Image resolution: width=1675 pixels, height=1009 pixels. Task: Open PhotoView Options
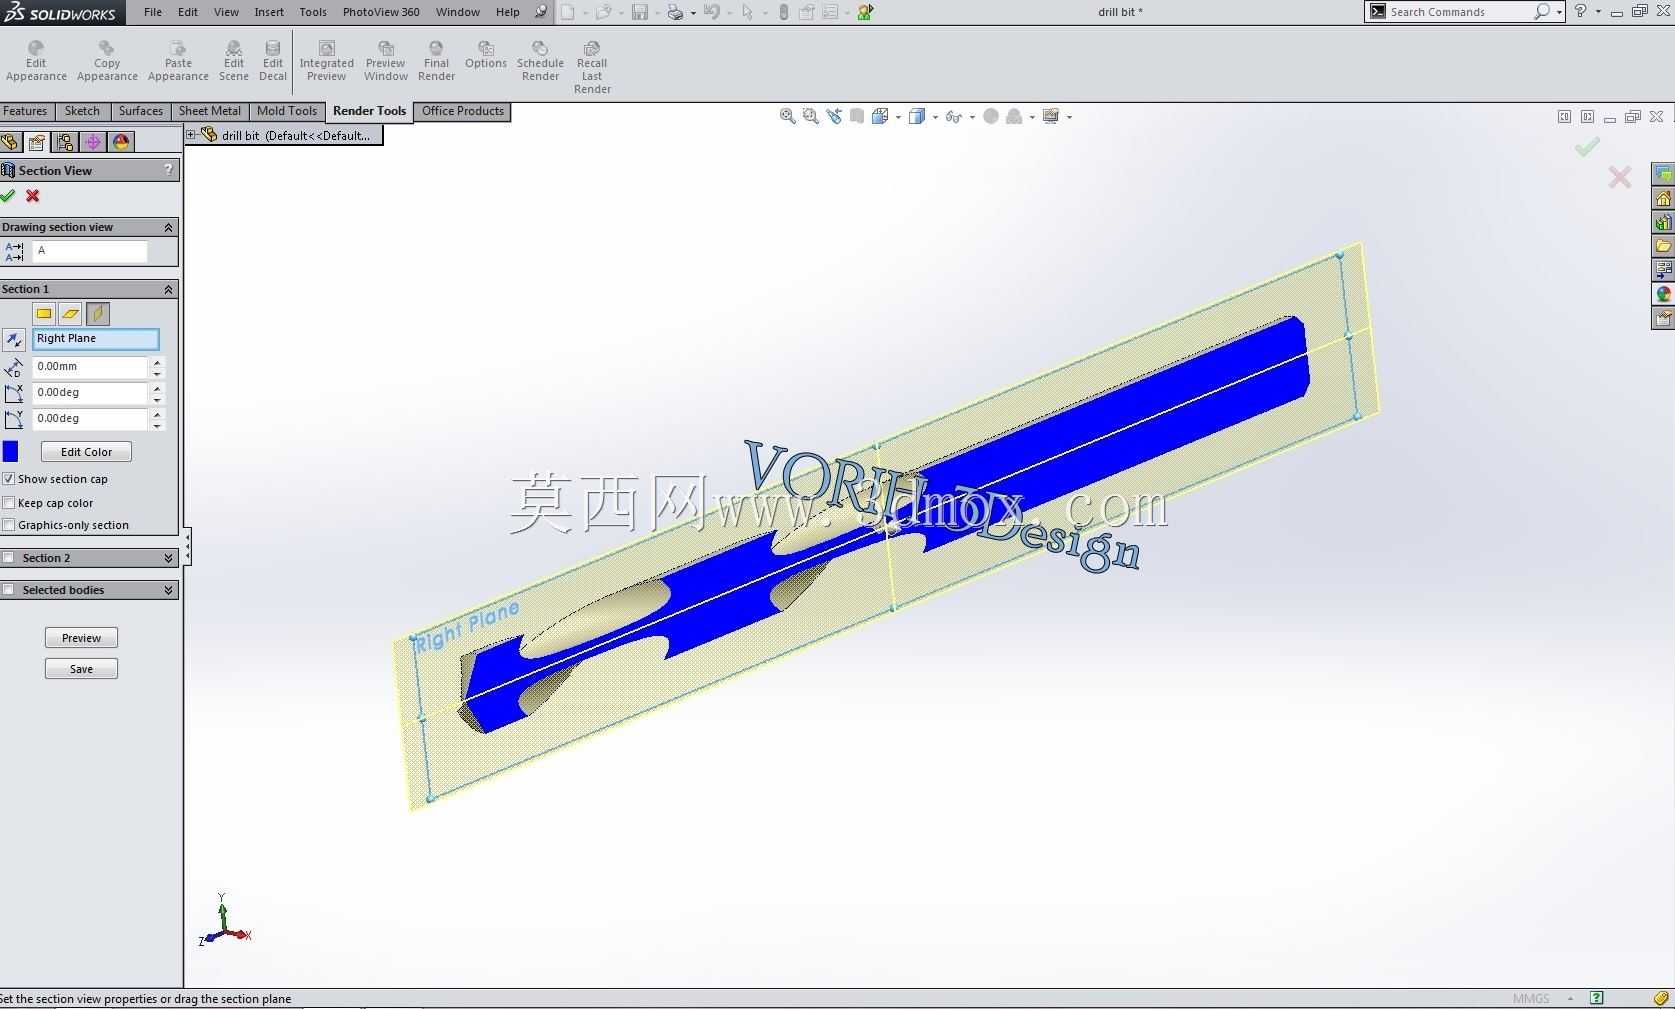(x=486, y=56)
